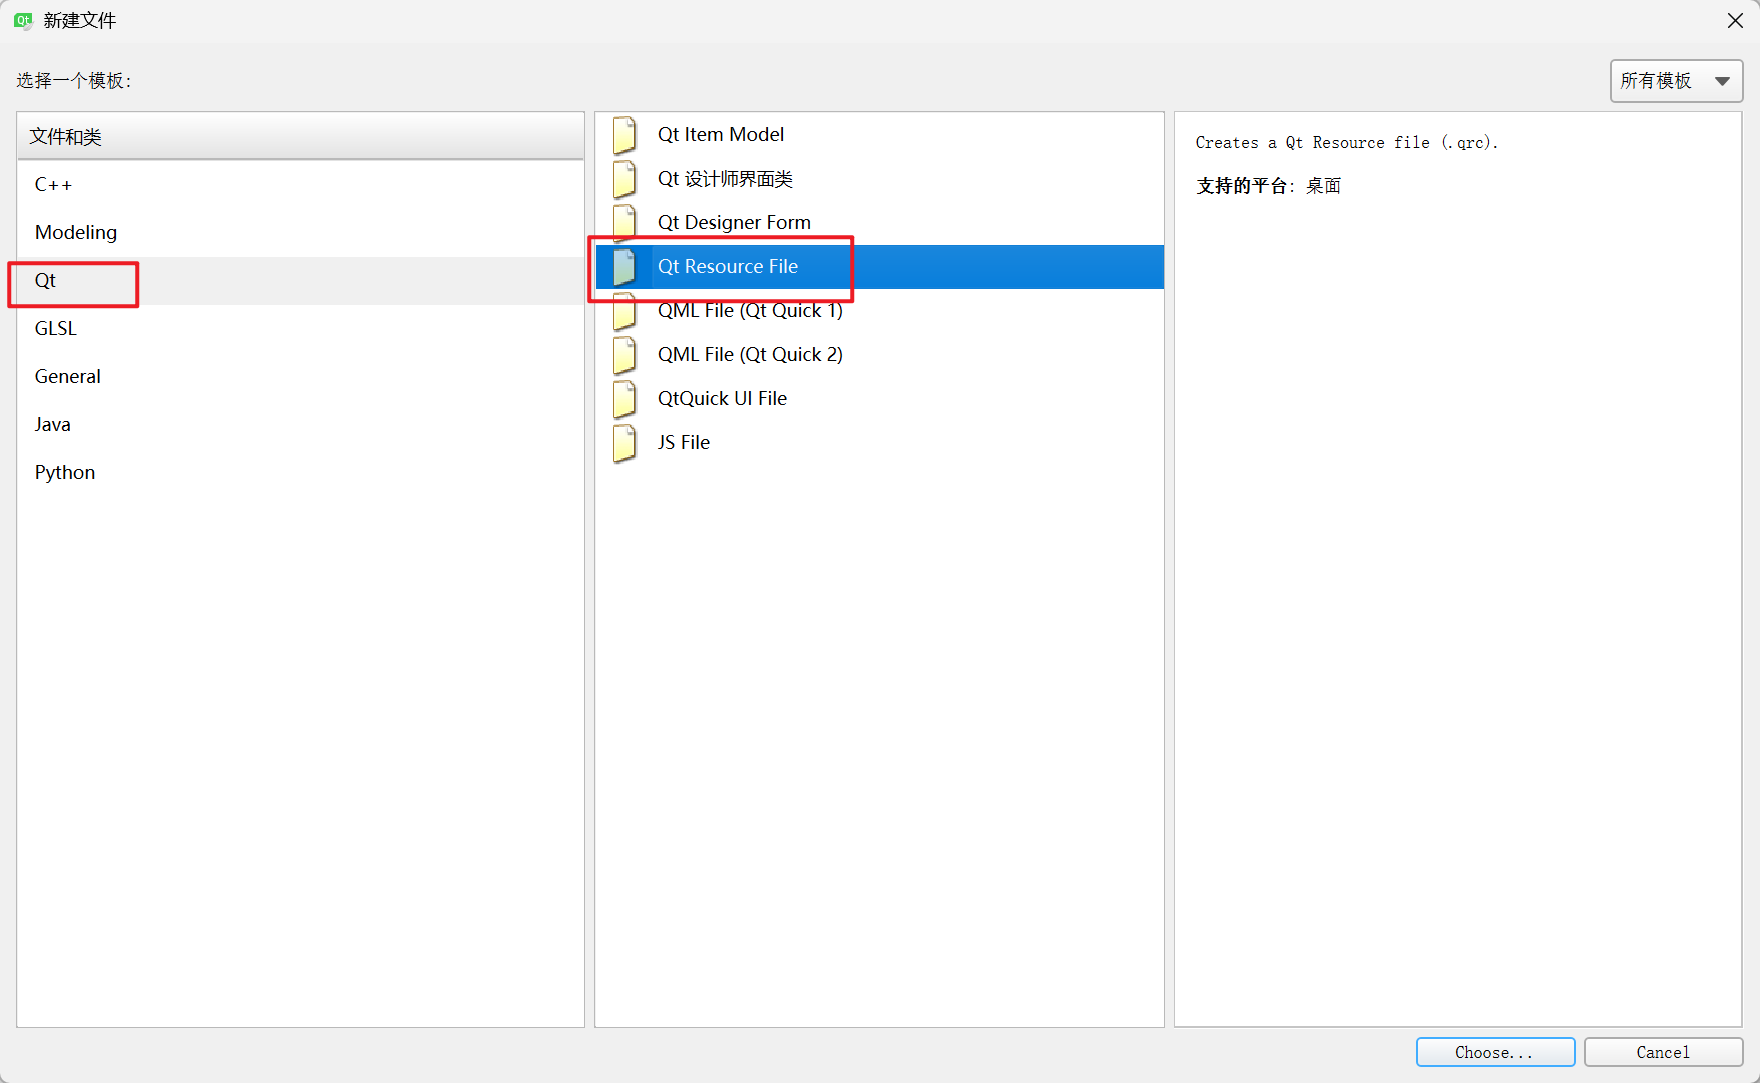Select the Java category
The width and height of the screenshot is (1760, 1083).
[x=300, y=425]
